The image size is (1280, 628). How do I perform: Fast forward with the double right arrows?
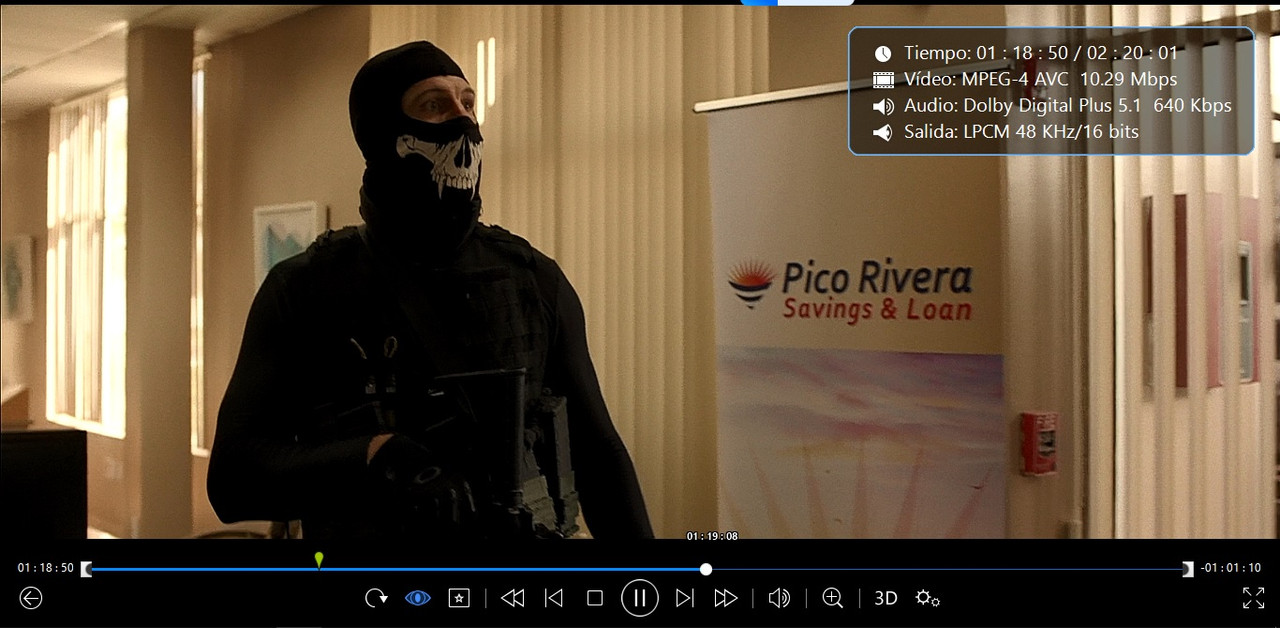tap(726, 598)
